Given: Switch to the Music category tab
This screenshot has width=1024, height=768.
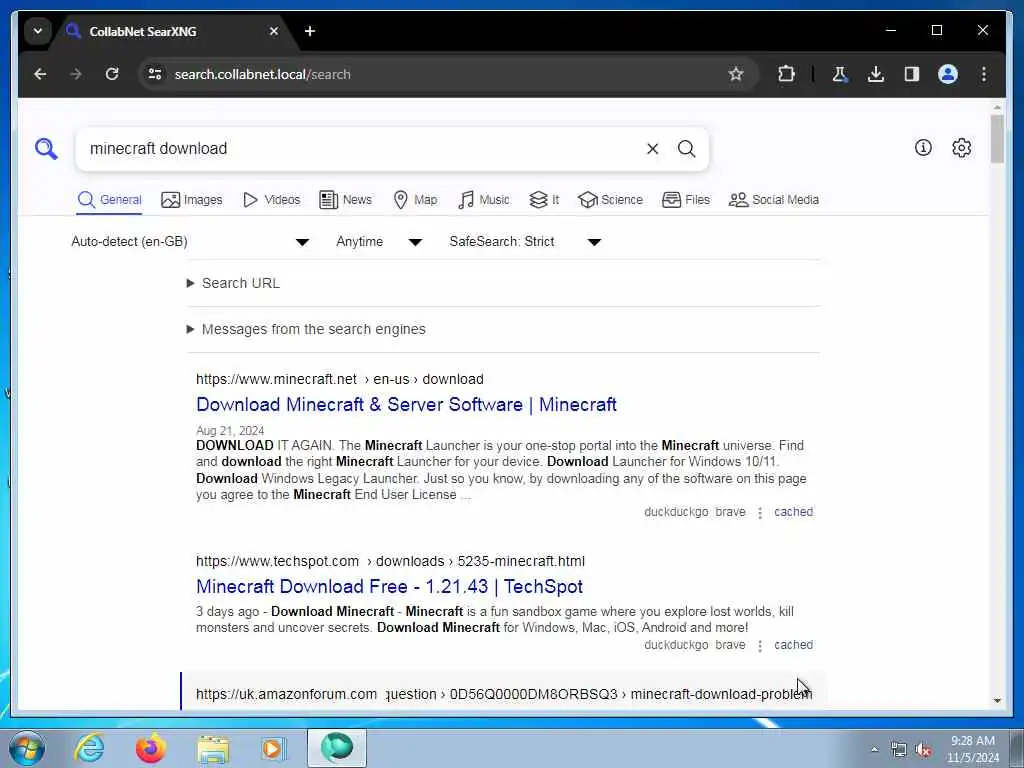Looking at the screenshot, I should click(484, 200).
